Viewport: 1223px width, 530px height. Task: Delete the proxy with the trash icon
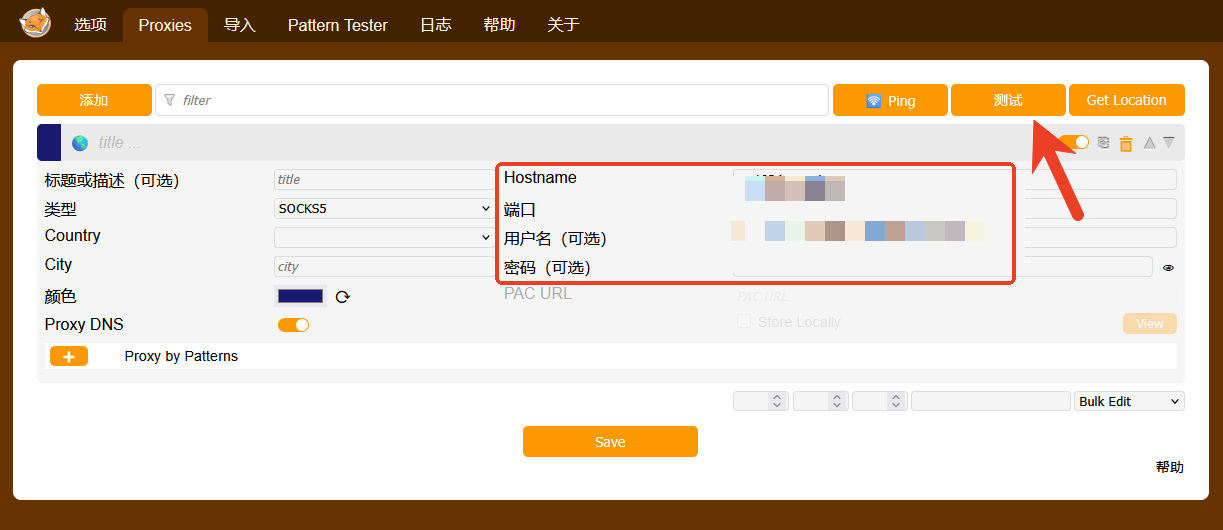[x=1126, y=144]
